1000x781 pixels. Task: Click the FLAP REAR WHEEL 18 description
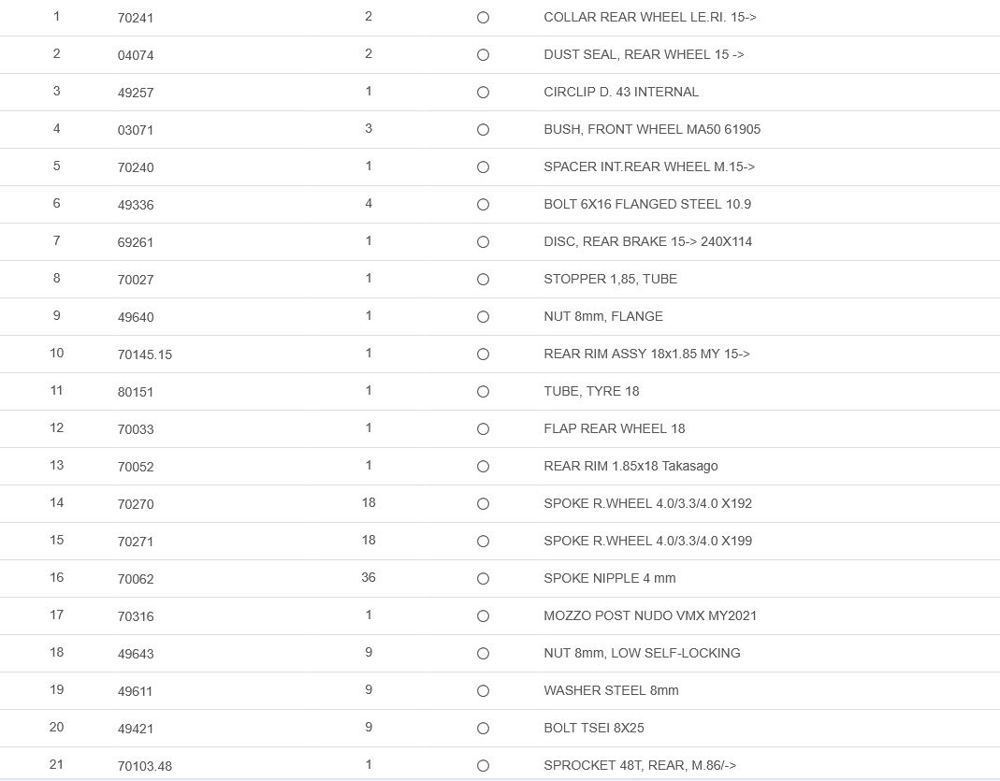pos(614,429)
